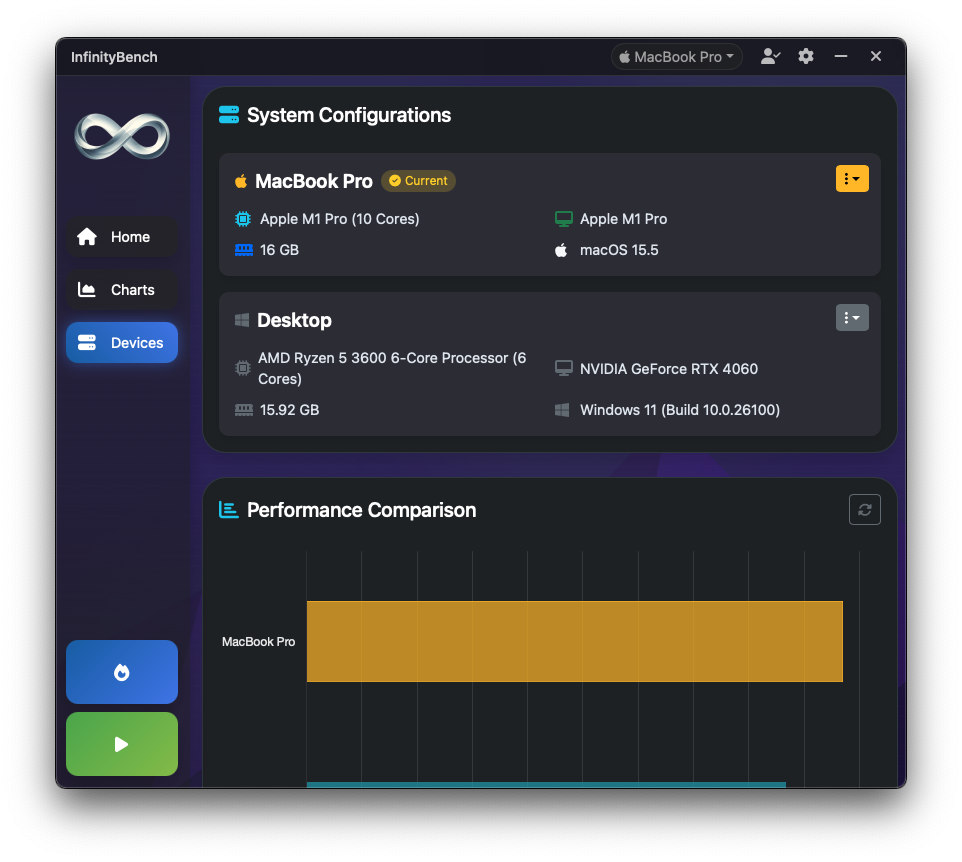The width and height of the screenshot is (962, 862).
Task: Select the Devices sidebar item
Action: [x=121, y=342]
